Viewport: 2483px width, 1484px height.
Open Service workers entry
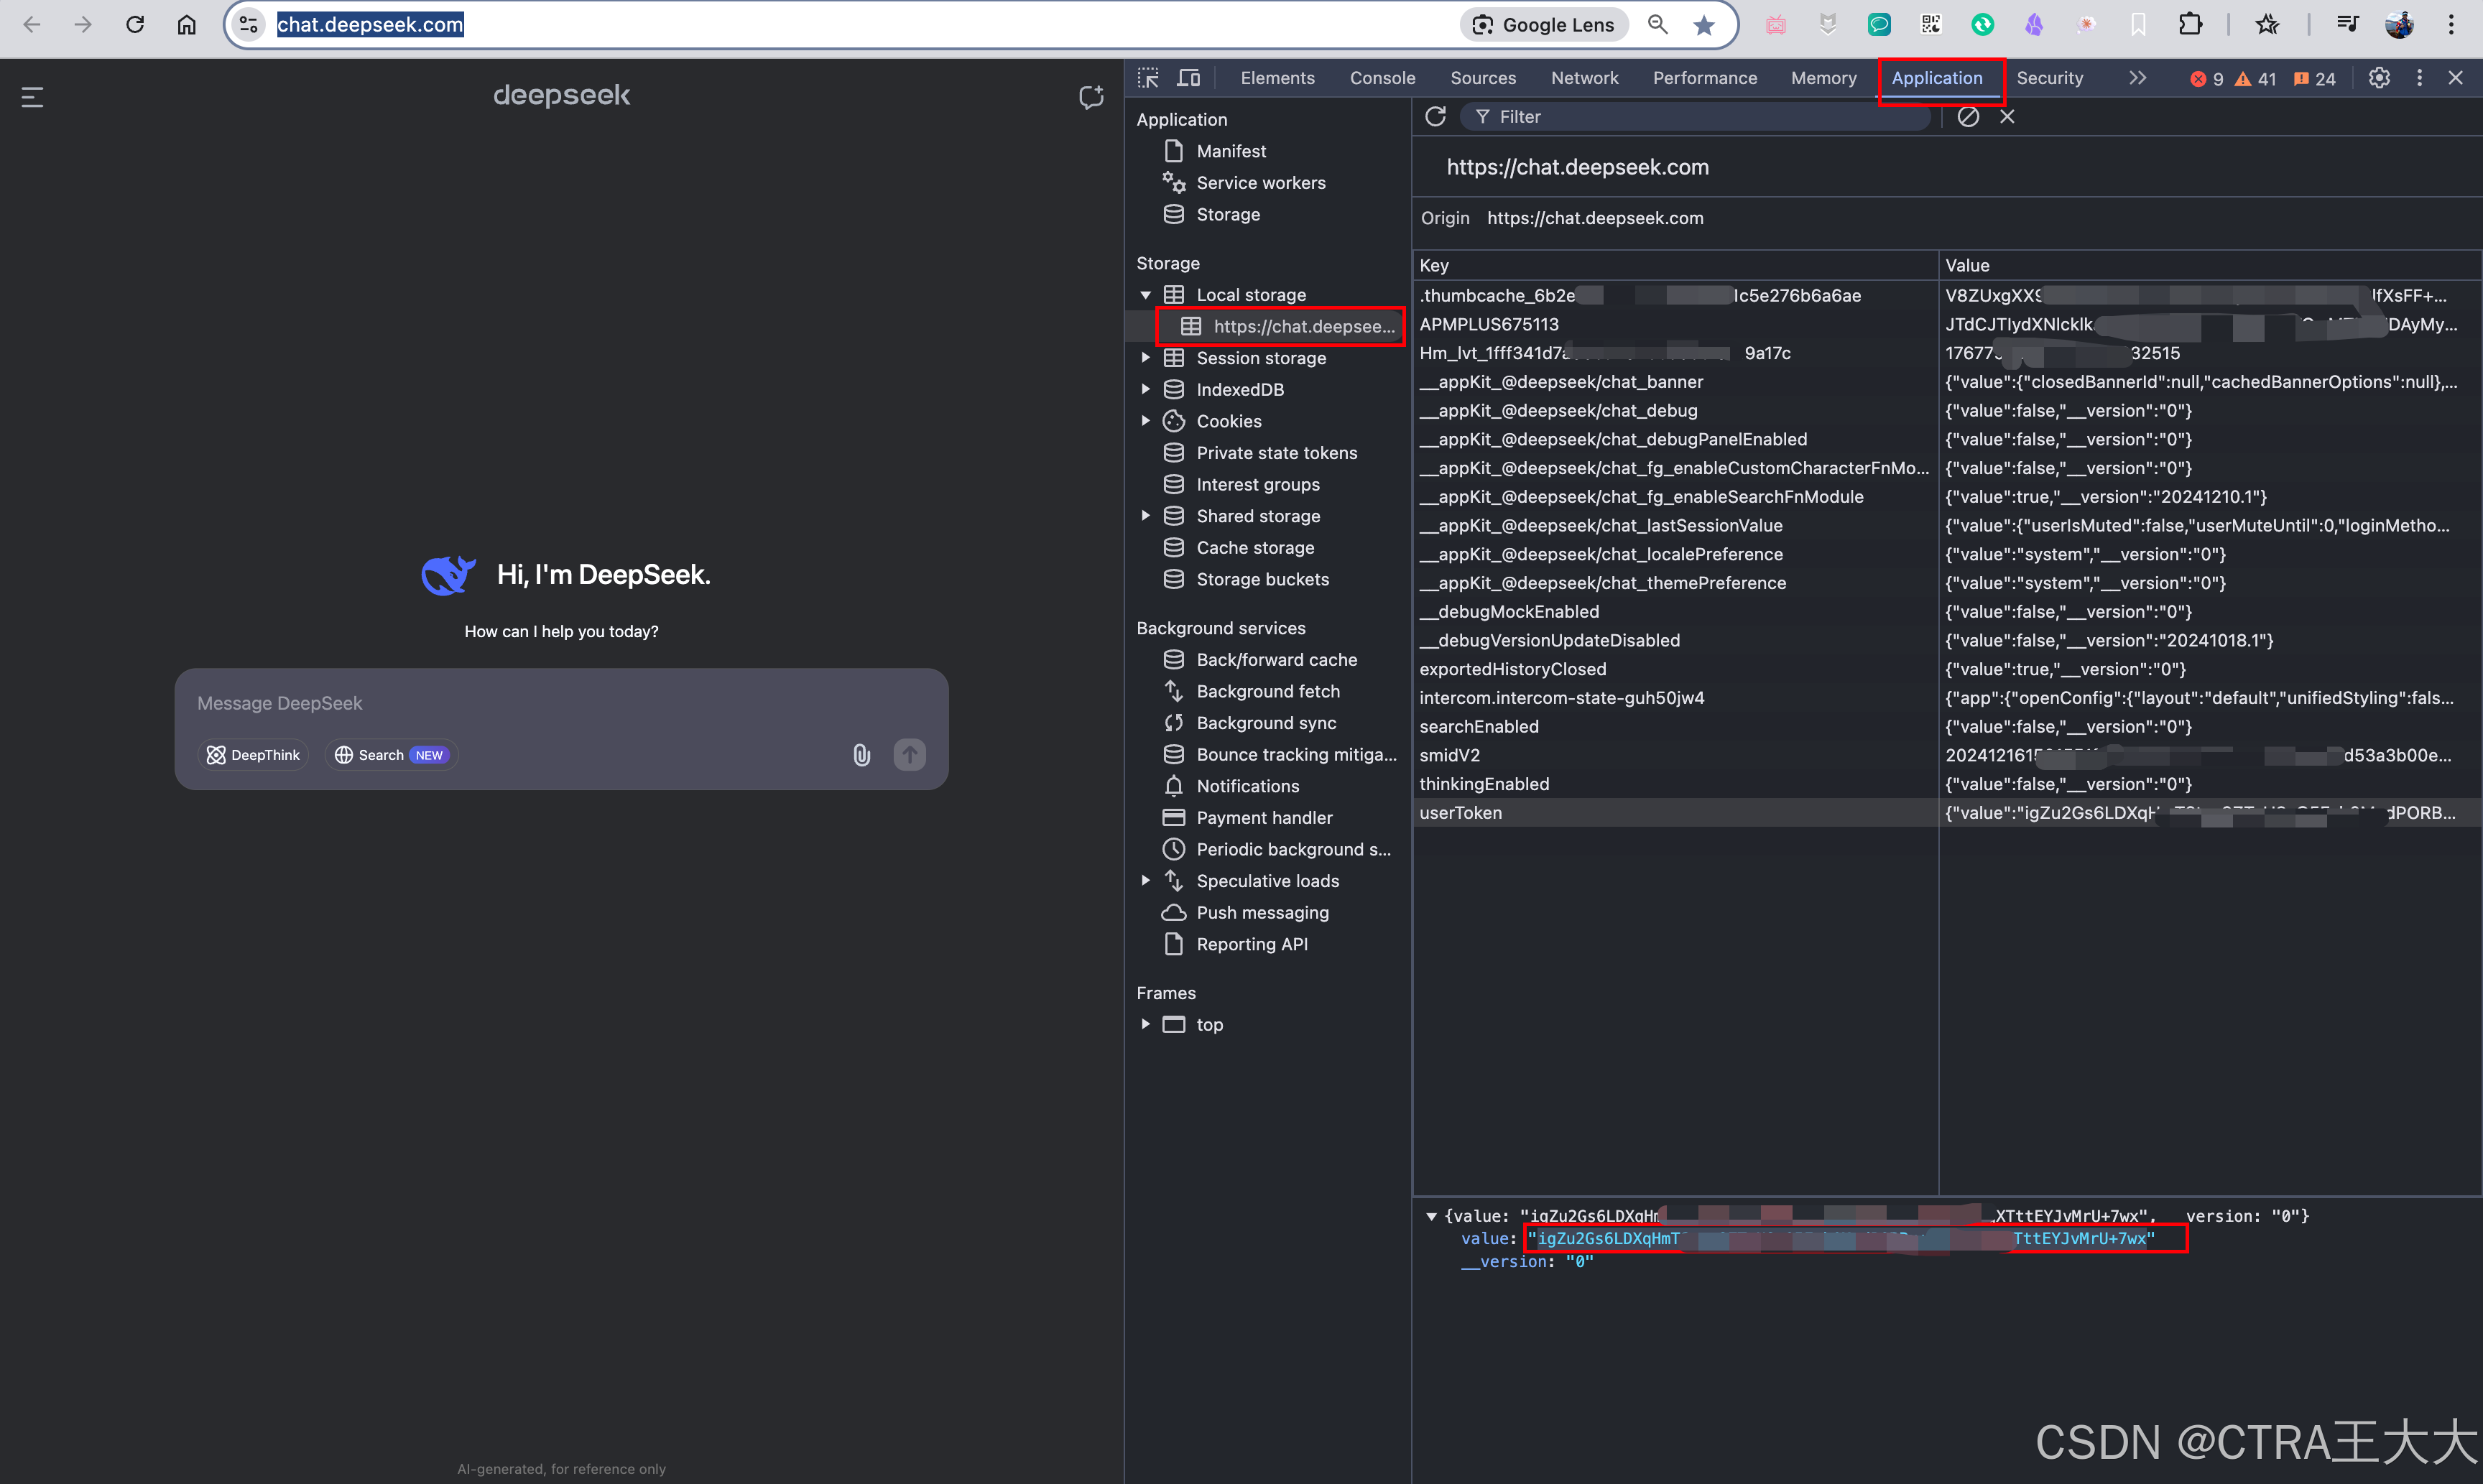(1260, 183)
